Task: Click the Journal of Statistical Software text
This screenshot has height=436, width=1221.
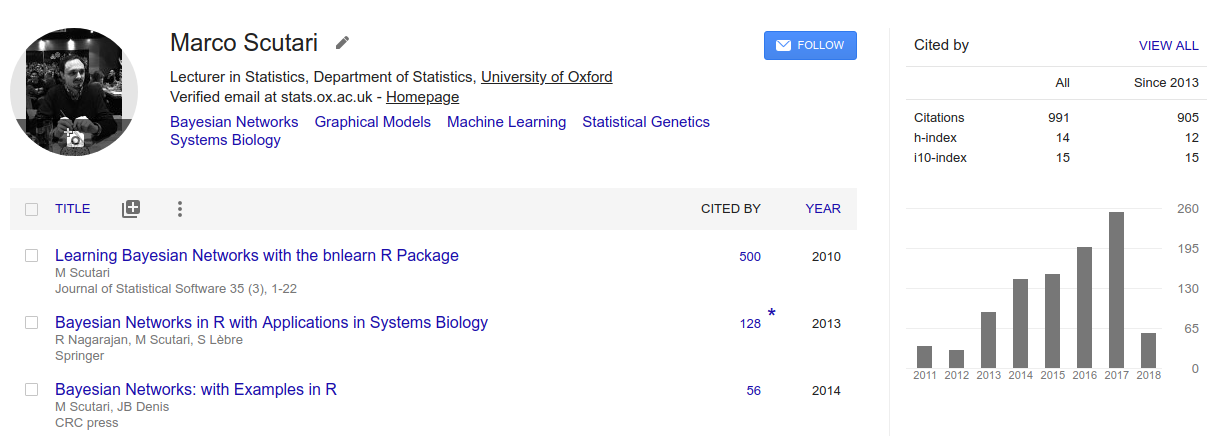Action: pos(176,289)
